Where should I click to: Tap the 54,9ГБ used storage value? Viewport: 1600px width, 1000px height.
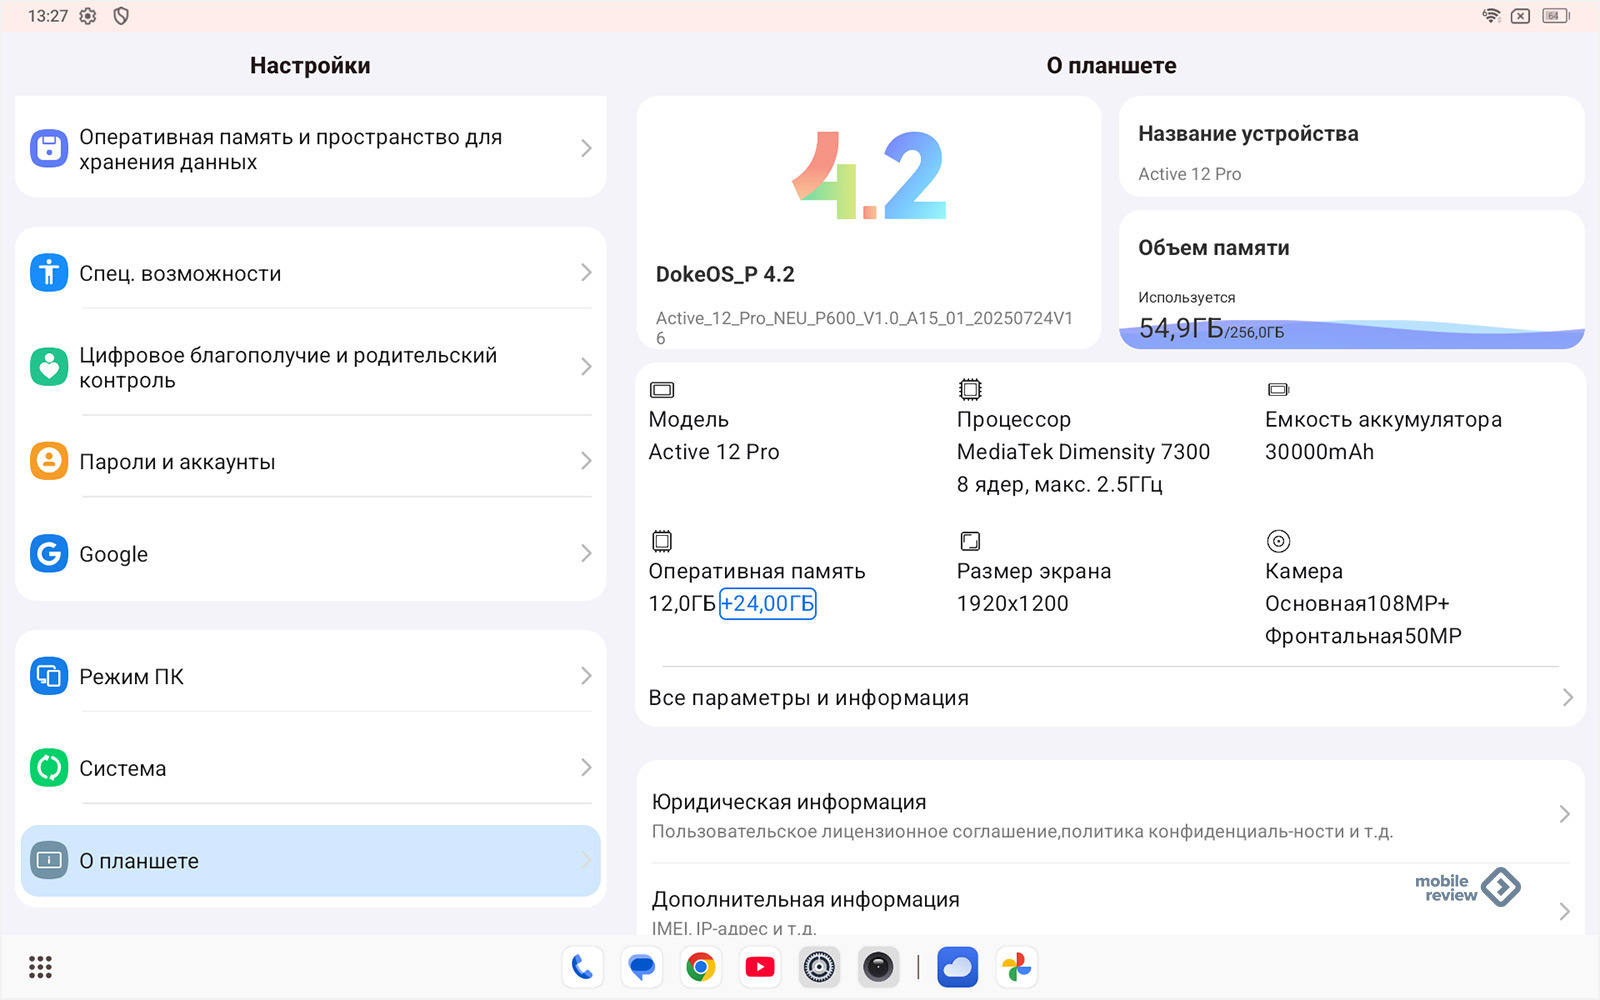point(1181,328)
